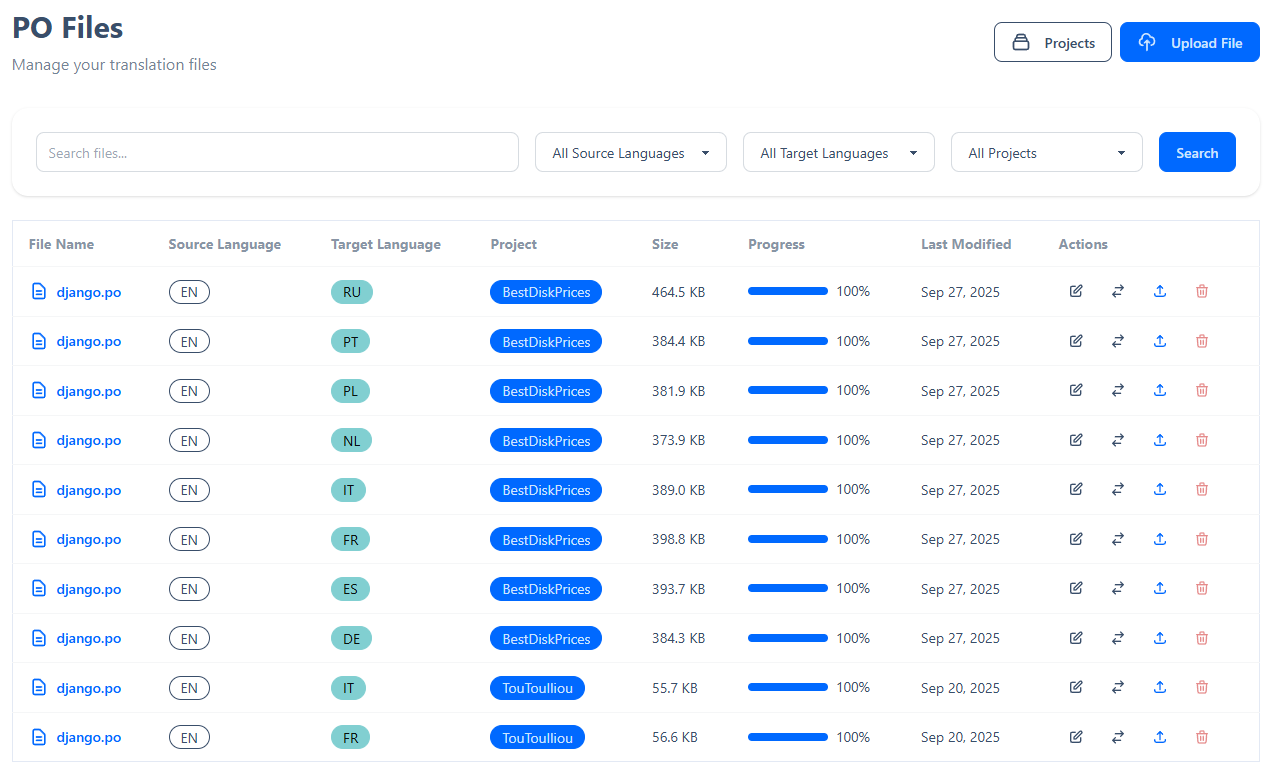Screen dimensions: 1273x775
Task: Click edit icon for BestDiskPrices IT file
Action: click(x=1076, y=489)
